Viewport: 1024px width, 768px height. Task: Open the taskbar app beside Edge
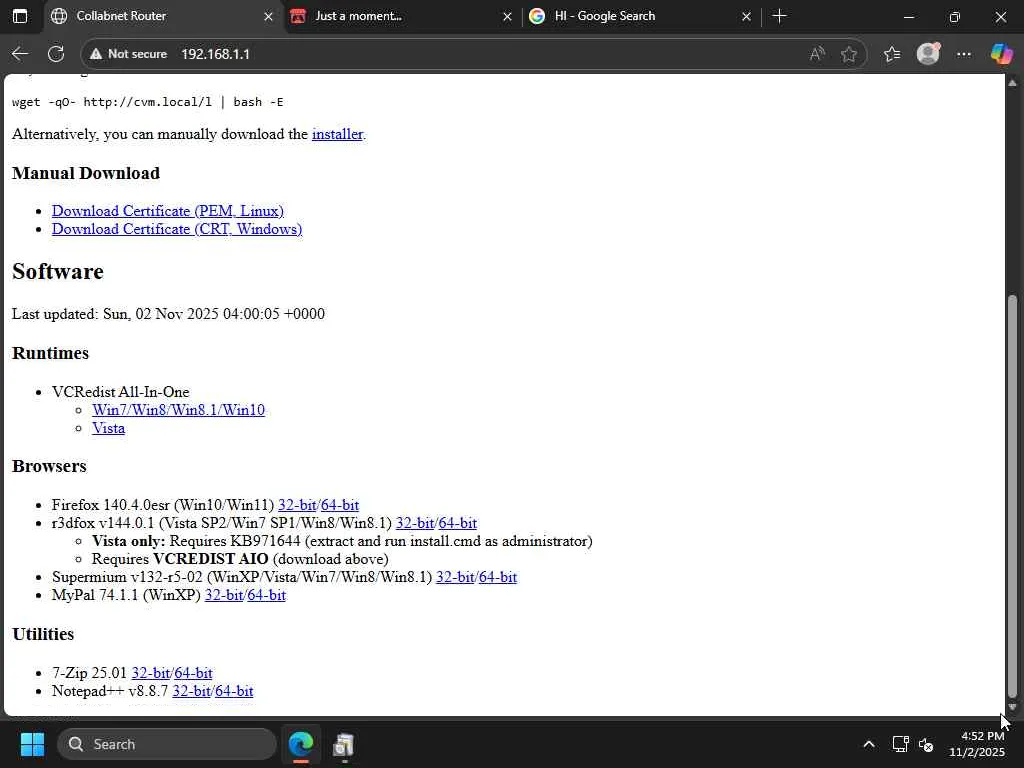point(344,744)
